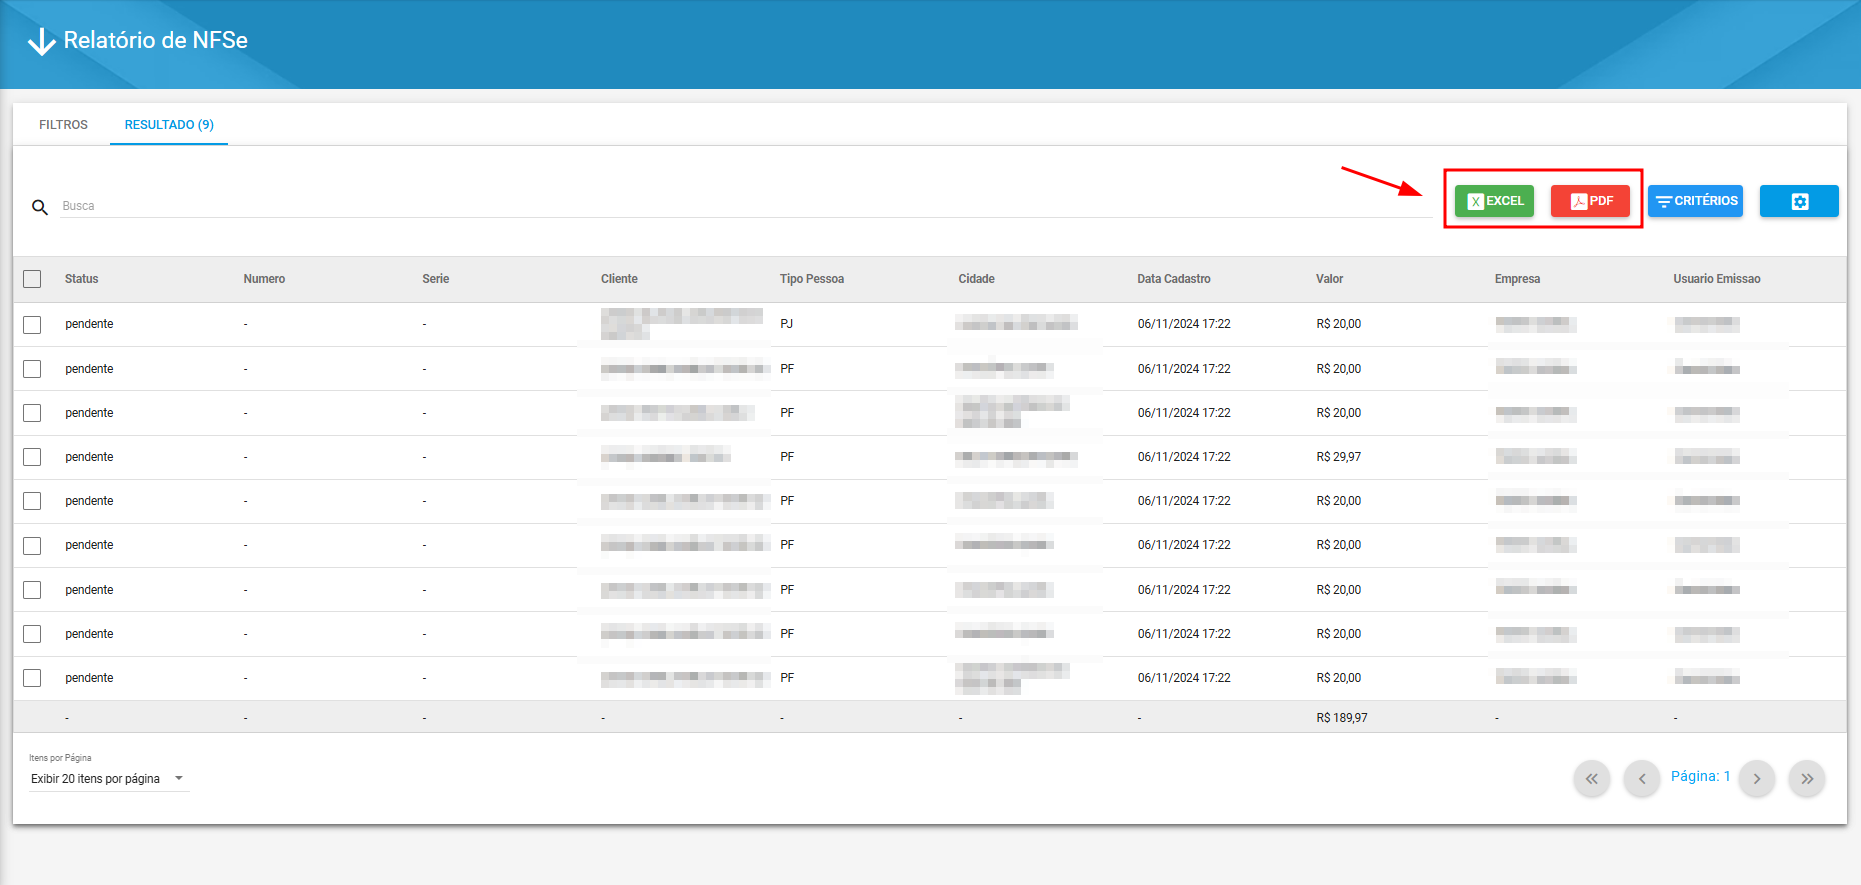
Task: Click the search magnifier icon
Action: [x=40, y=207]
